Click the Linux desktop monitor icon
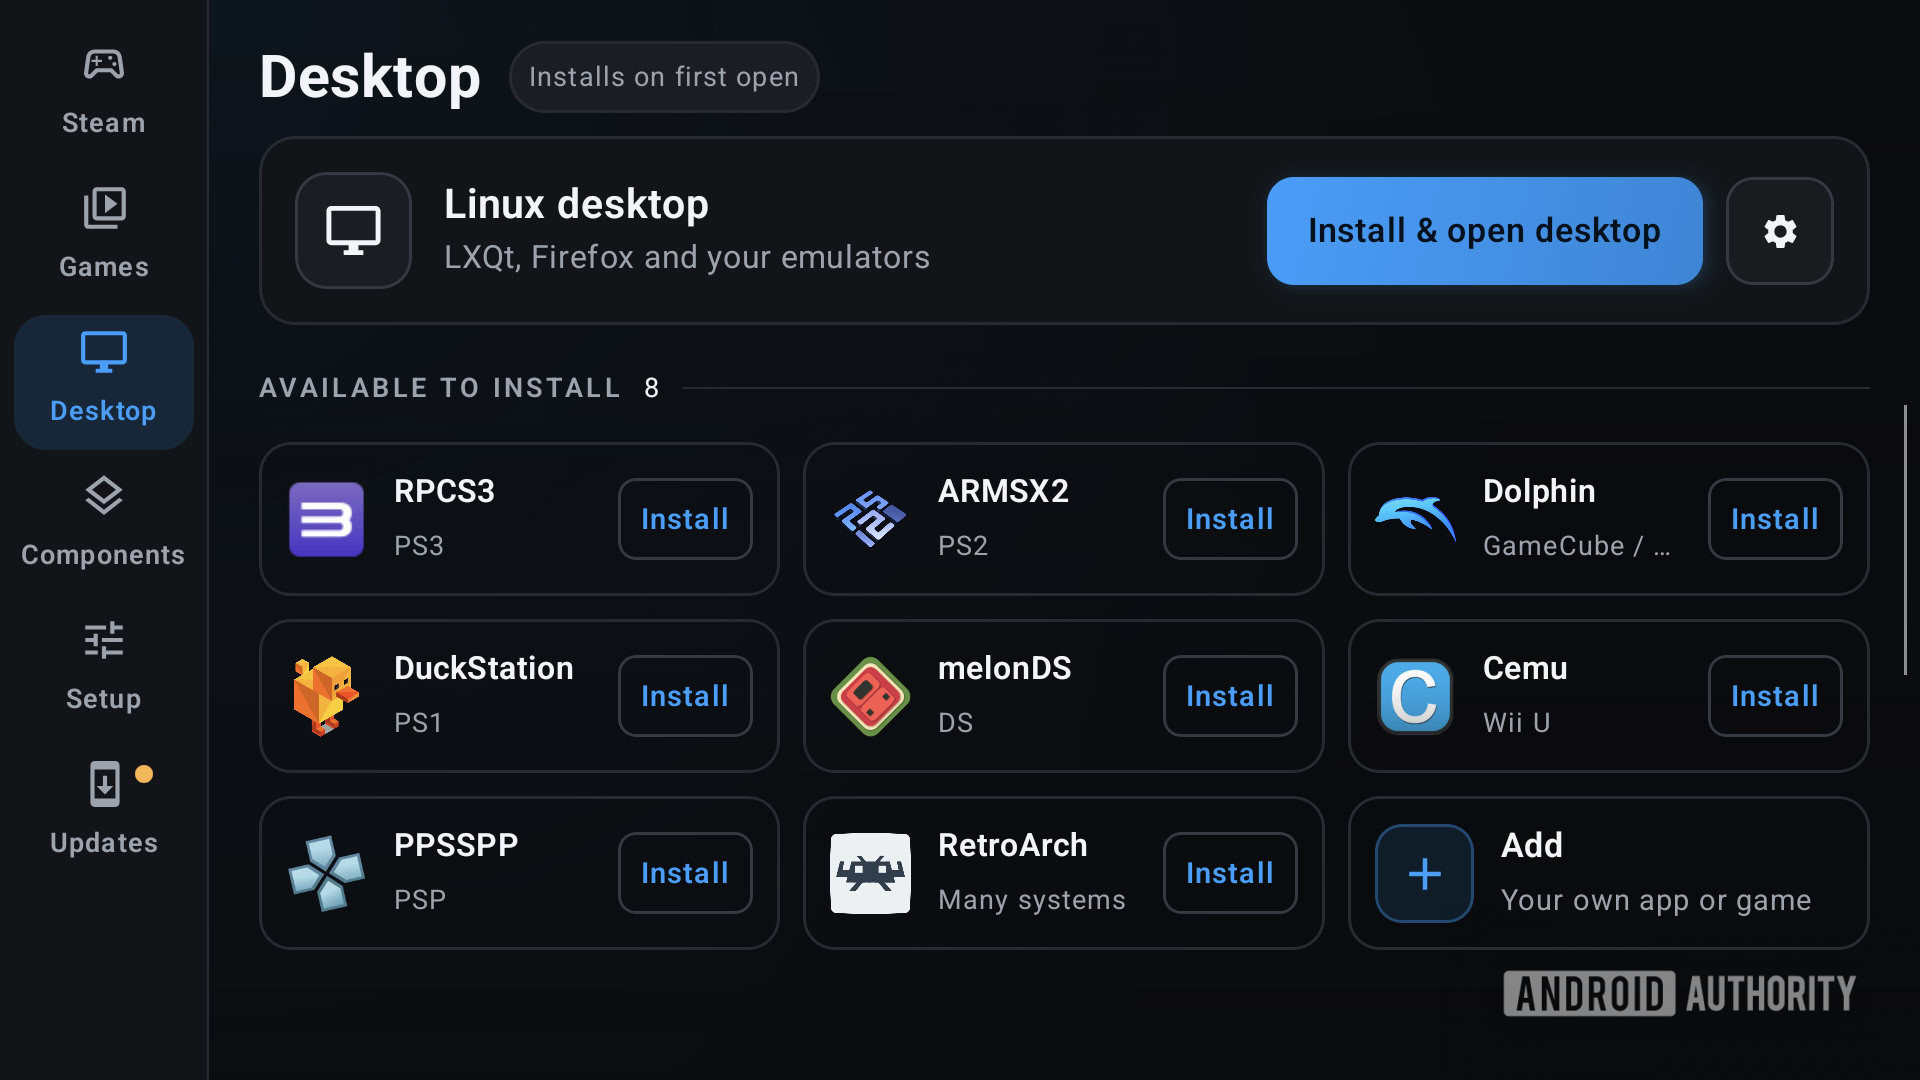Viewport: 1920px width, 1080px height. pyautogui.click(x=353, y=231)
